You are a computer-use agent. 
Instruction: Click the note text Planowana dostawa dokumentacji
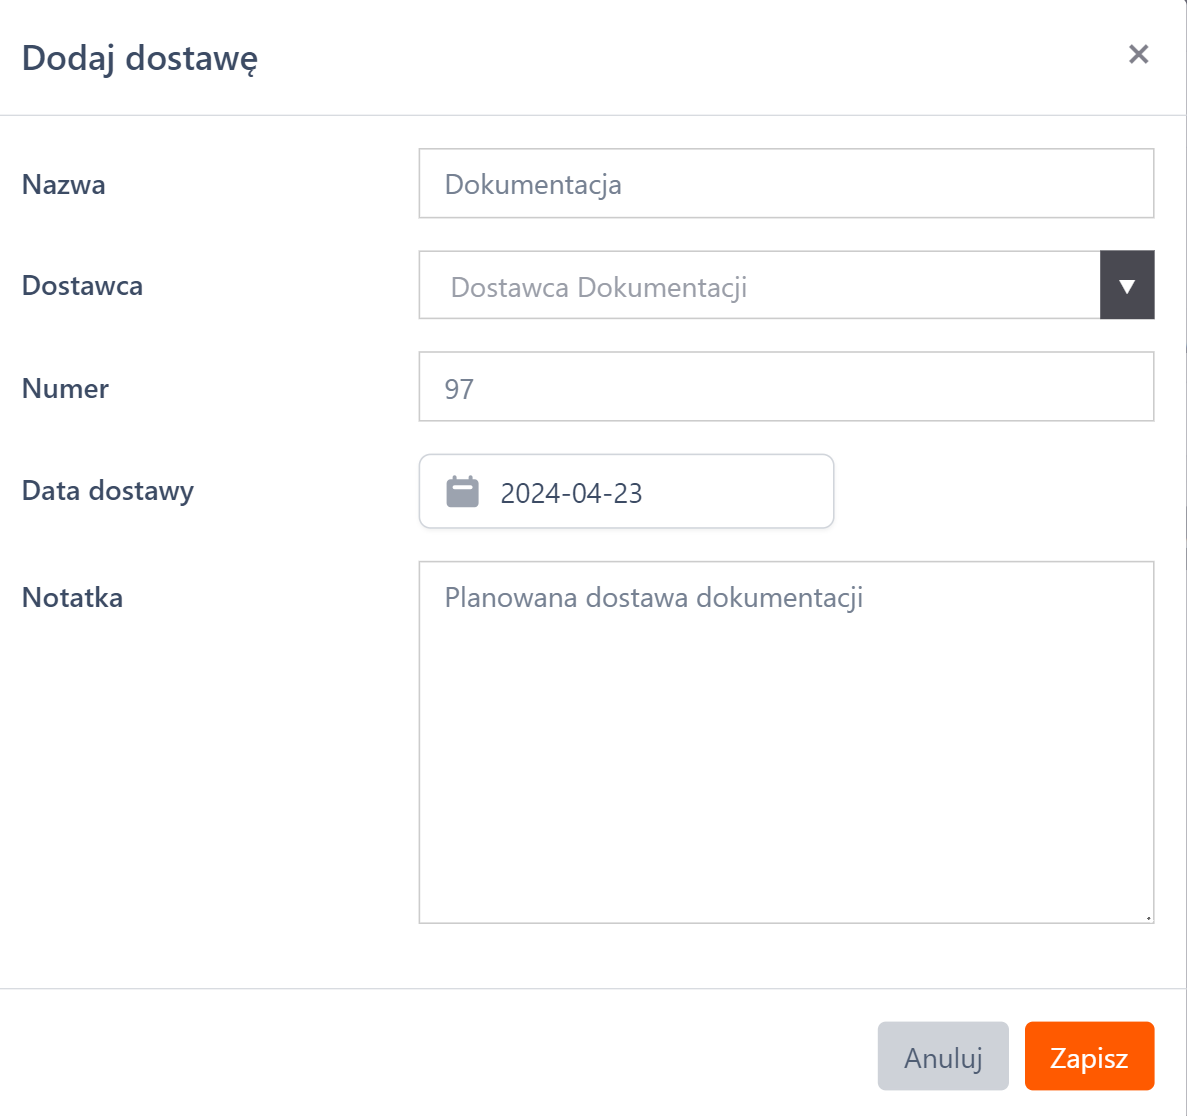[x=653, y=598]
